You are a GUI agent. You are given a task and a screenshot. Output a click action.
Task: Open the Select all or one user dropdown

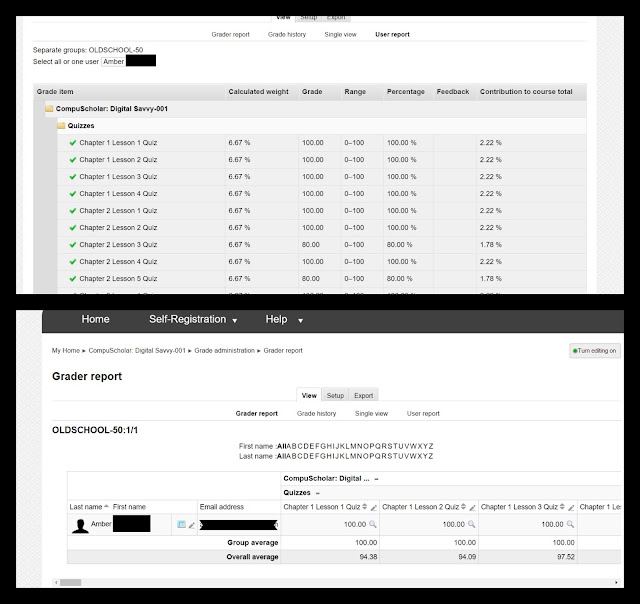(129, 61)
